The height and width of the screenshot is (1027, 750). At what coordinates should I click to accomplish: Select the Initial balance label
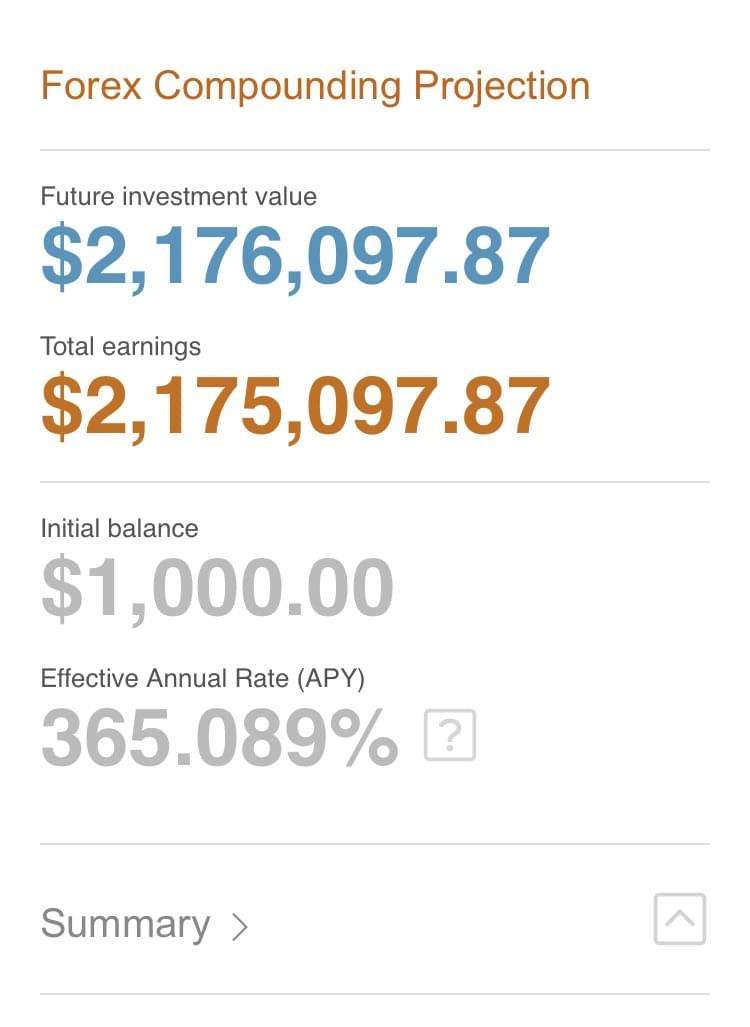pos(119,527)
